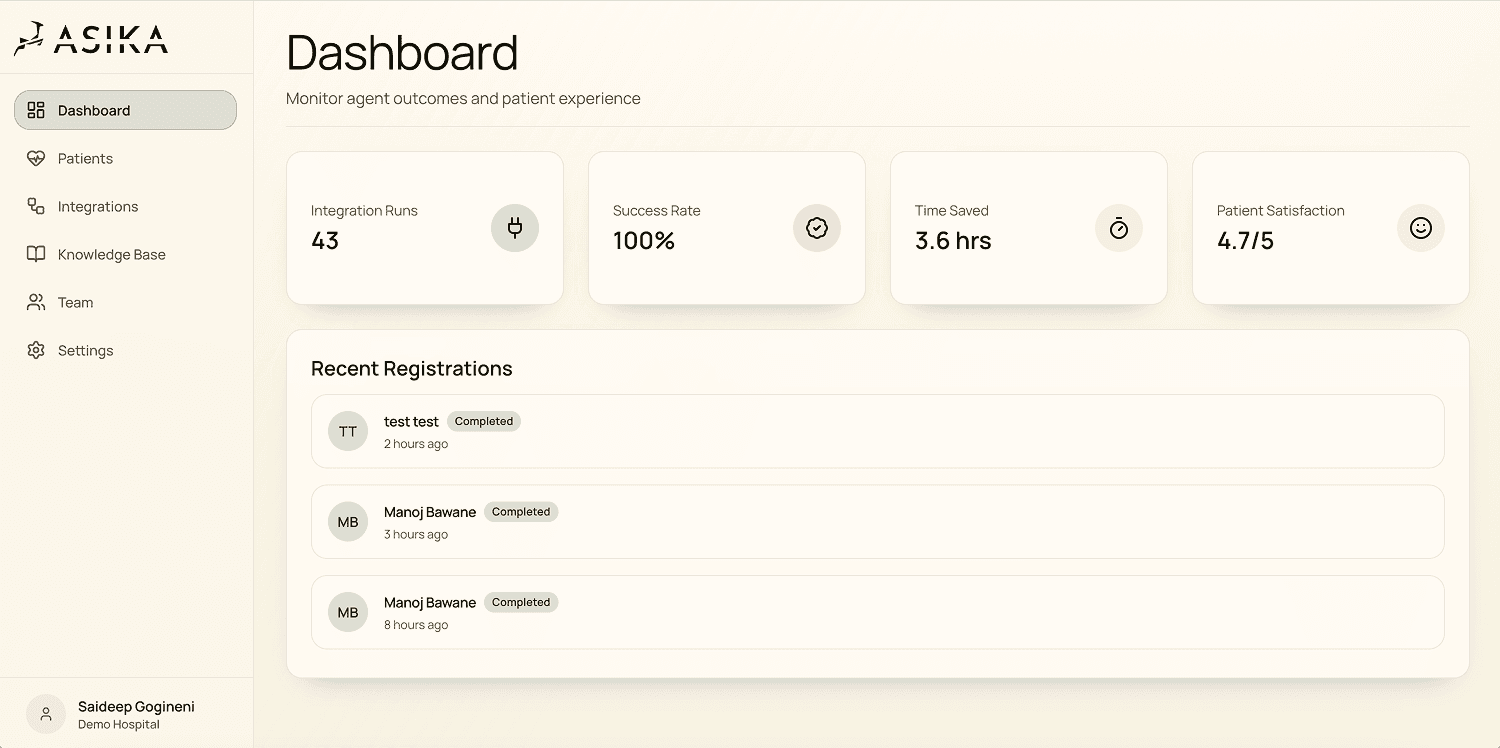Click the Patients heart-pulse icon
This screenshot has width=1500, height=748.
point(36,158)
